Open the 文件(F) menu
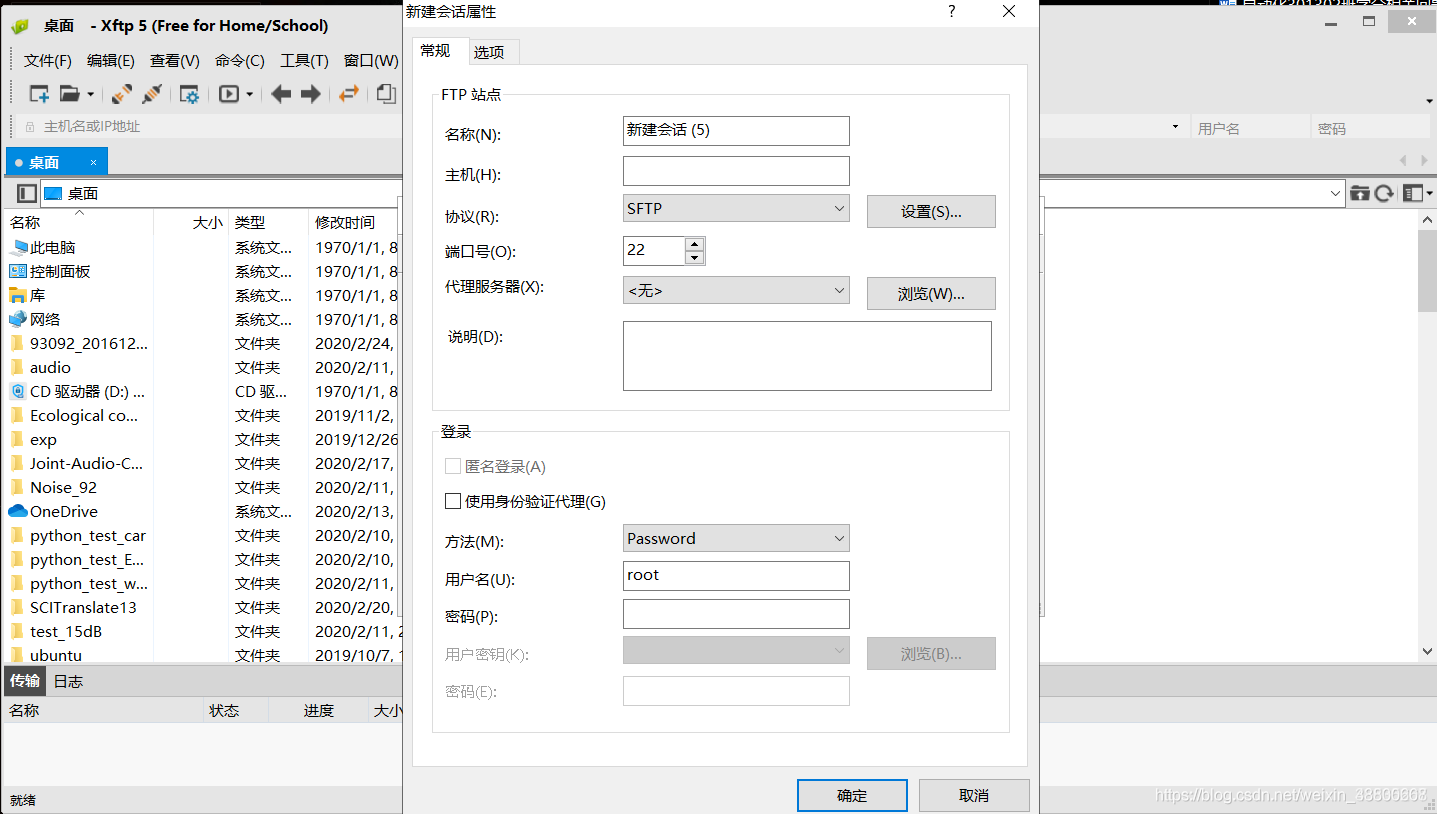 coord(48,60)
